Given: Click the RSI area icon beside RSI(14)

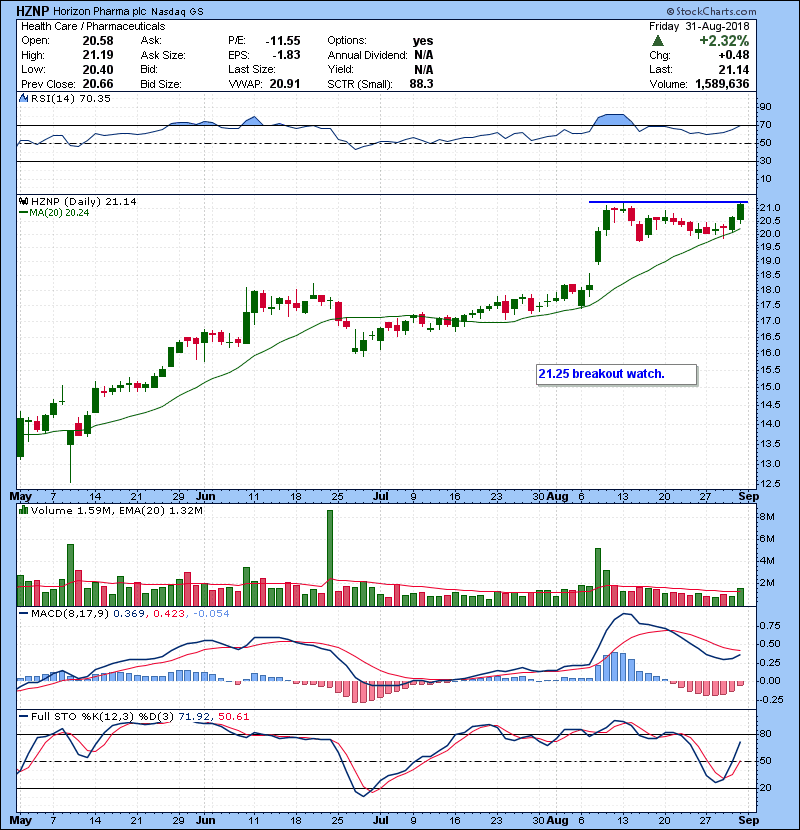Looking at the screenshot, I should [24, 98].
